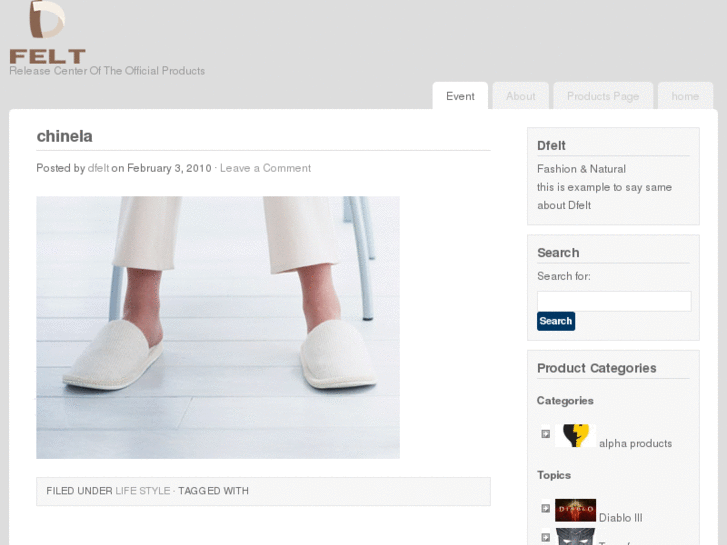
Task: Open the Event tab
Action: pyautogui.click(x=460, y=96)
